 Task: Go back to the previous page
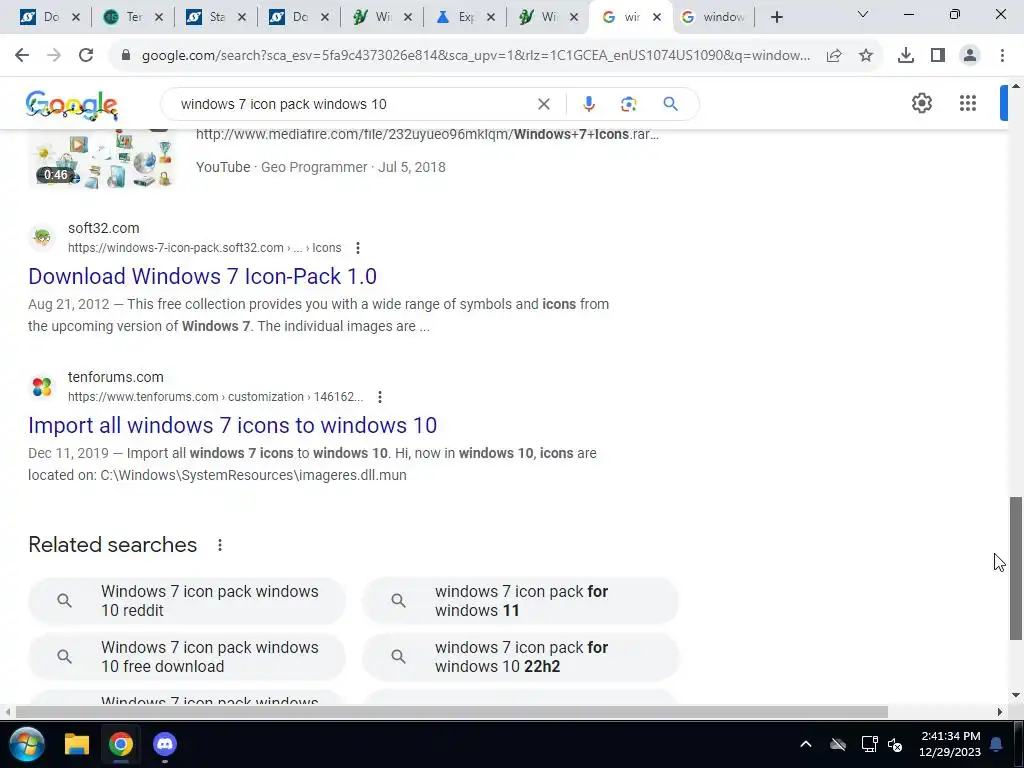(22, 56)
